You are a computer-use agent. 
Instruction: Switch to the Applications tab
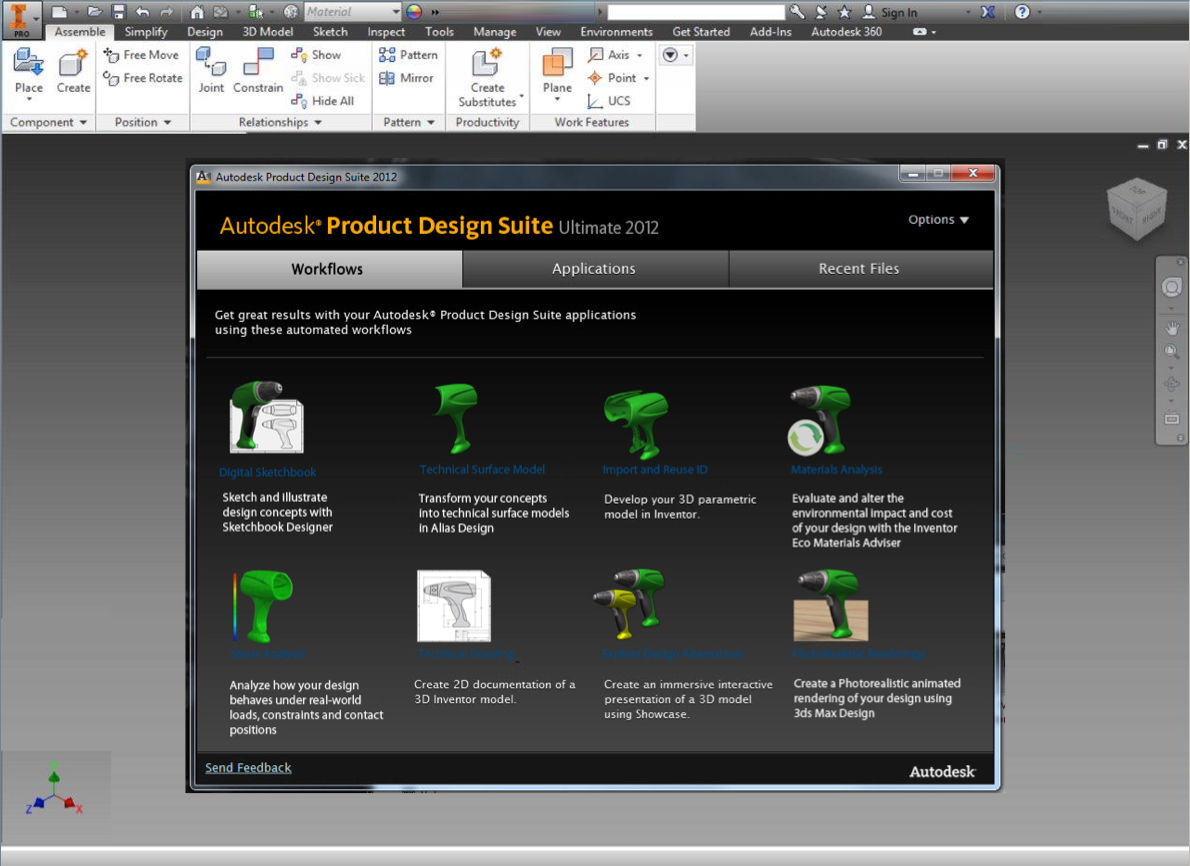[x=594, y=269]
